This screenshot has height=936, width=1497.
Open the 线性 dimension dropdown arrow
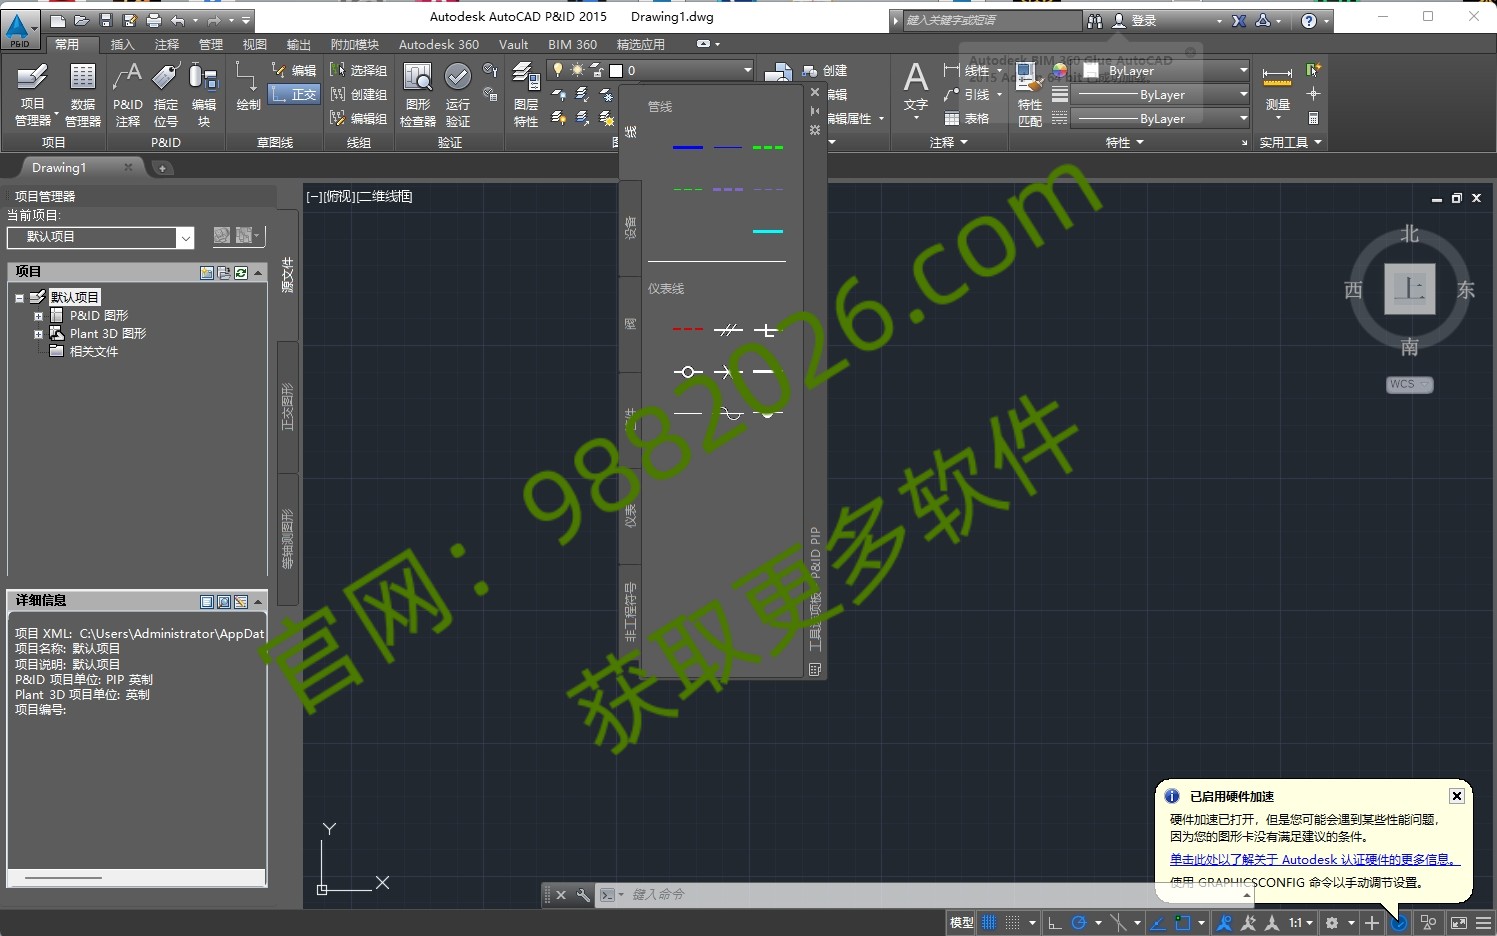point(998,70)
